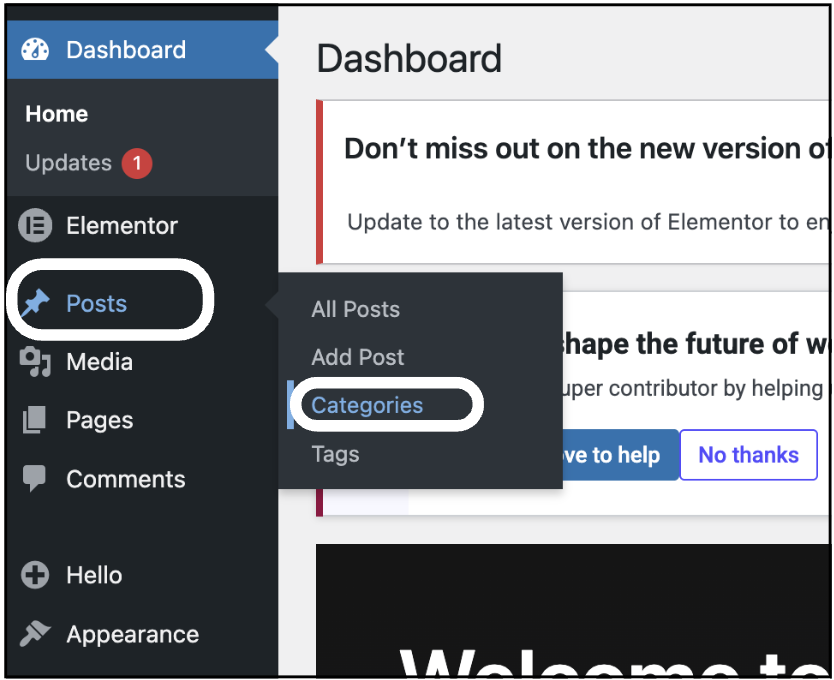Open Tags from Posts submenu
The image size is (834, 680).
(x=335, y=454)
